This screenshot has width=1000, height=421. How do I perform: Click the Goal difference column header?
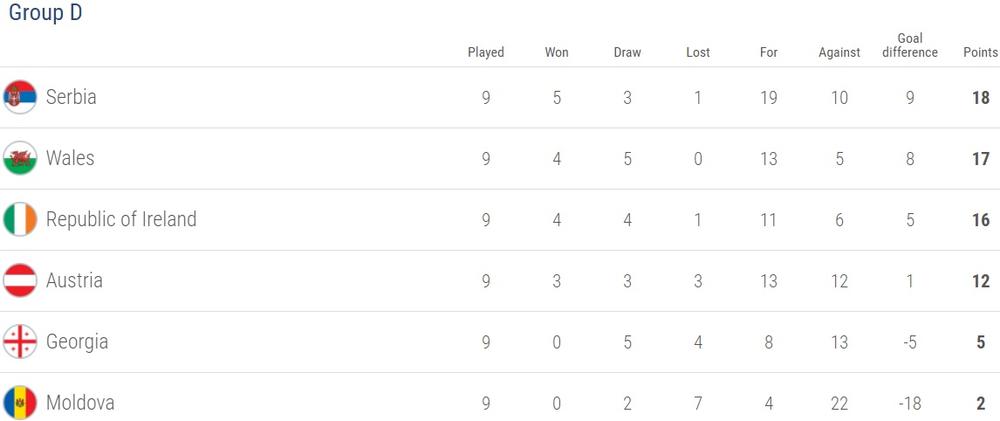point(910,45)
